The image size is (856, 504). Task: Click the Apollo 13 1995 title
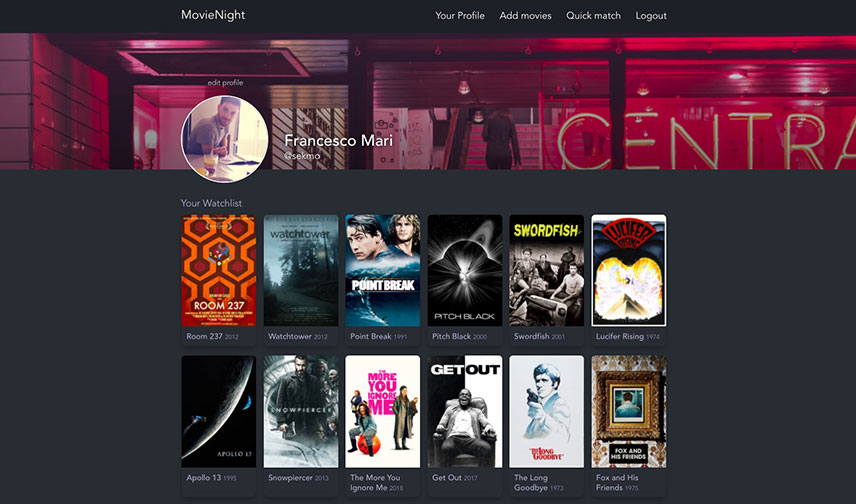(211, 477)
